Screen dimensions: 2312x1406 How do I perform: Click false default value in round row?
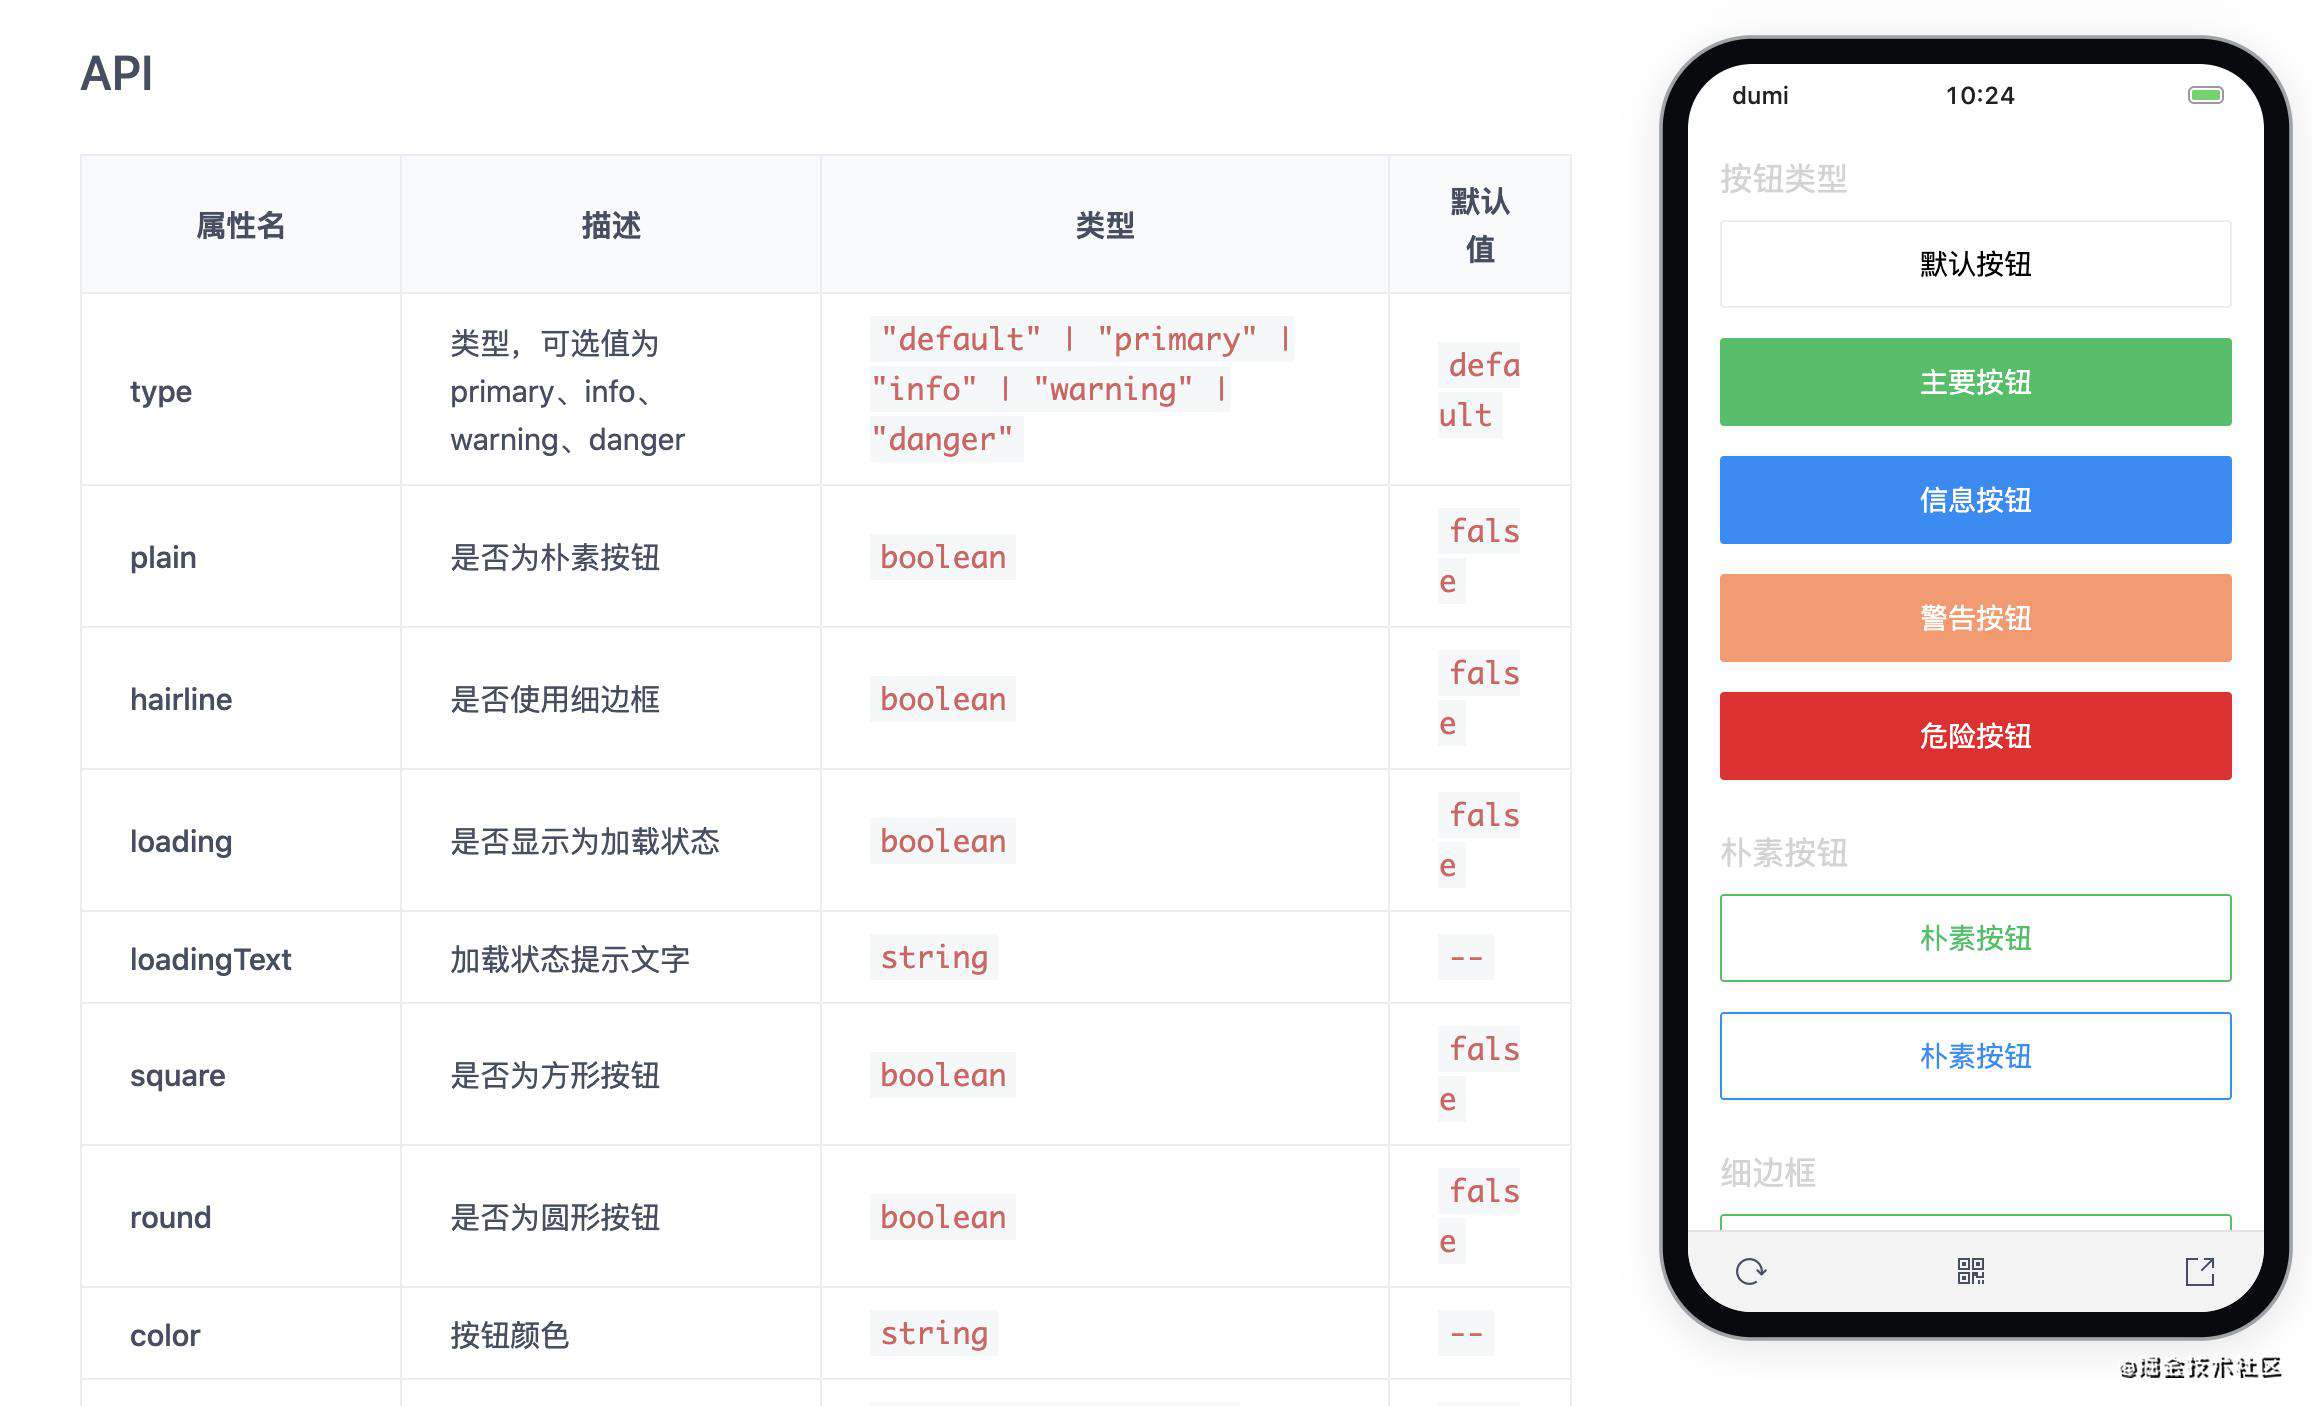pyautogui.click(x=1479, y=1216)
